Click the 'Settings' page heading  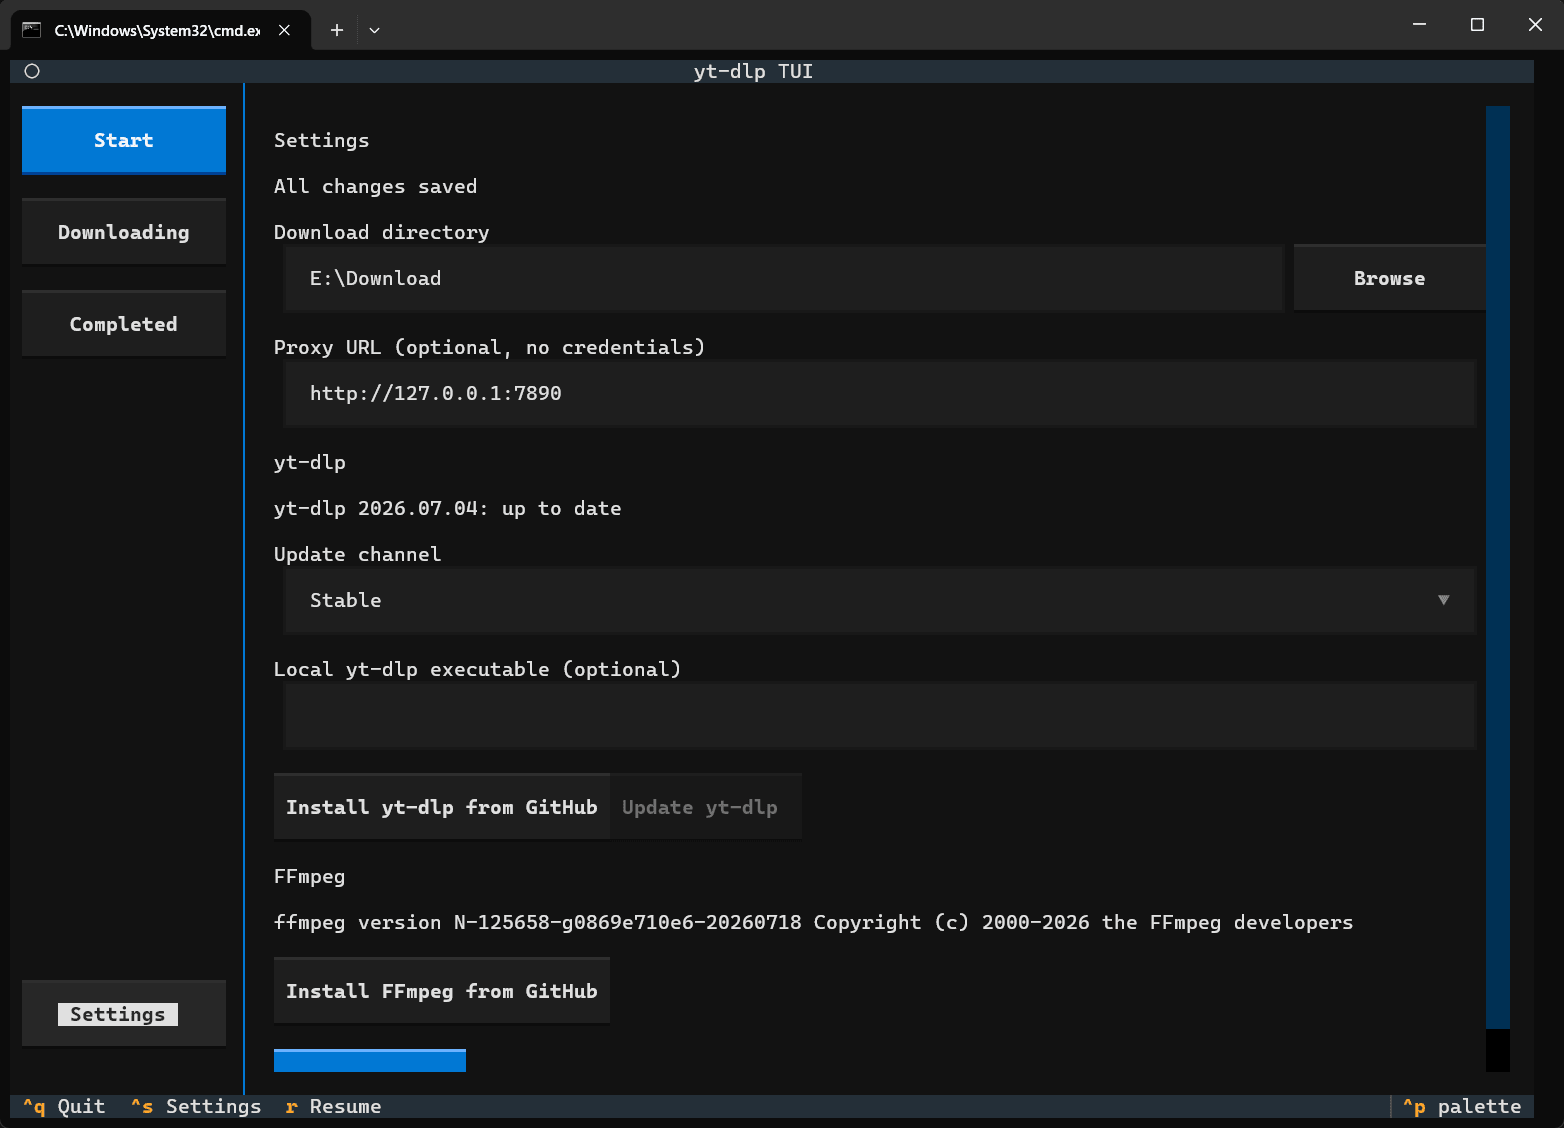tap(322, 140)
